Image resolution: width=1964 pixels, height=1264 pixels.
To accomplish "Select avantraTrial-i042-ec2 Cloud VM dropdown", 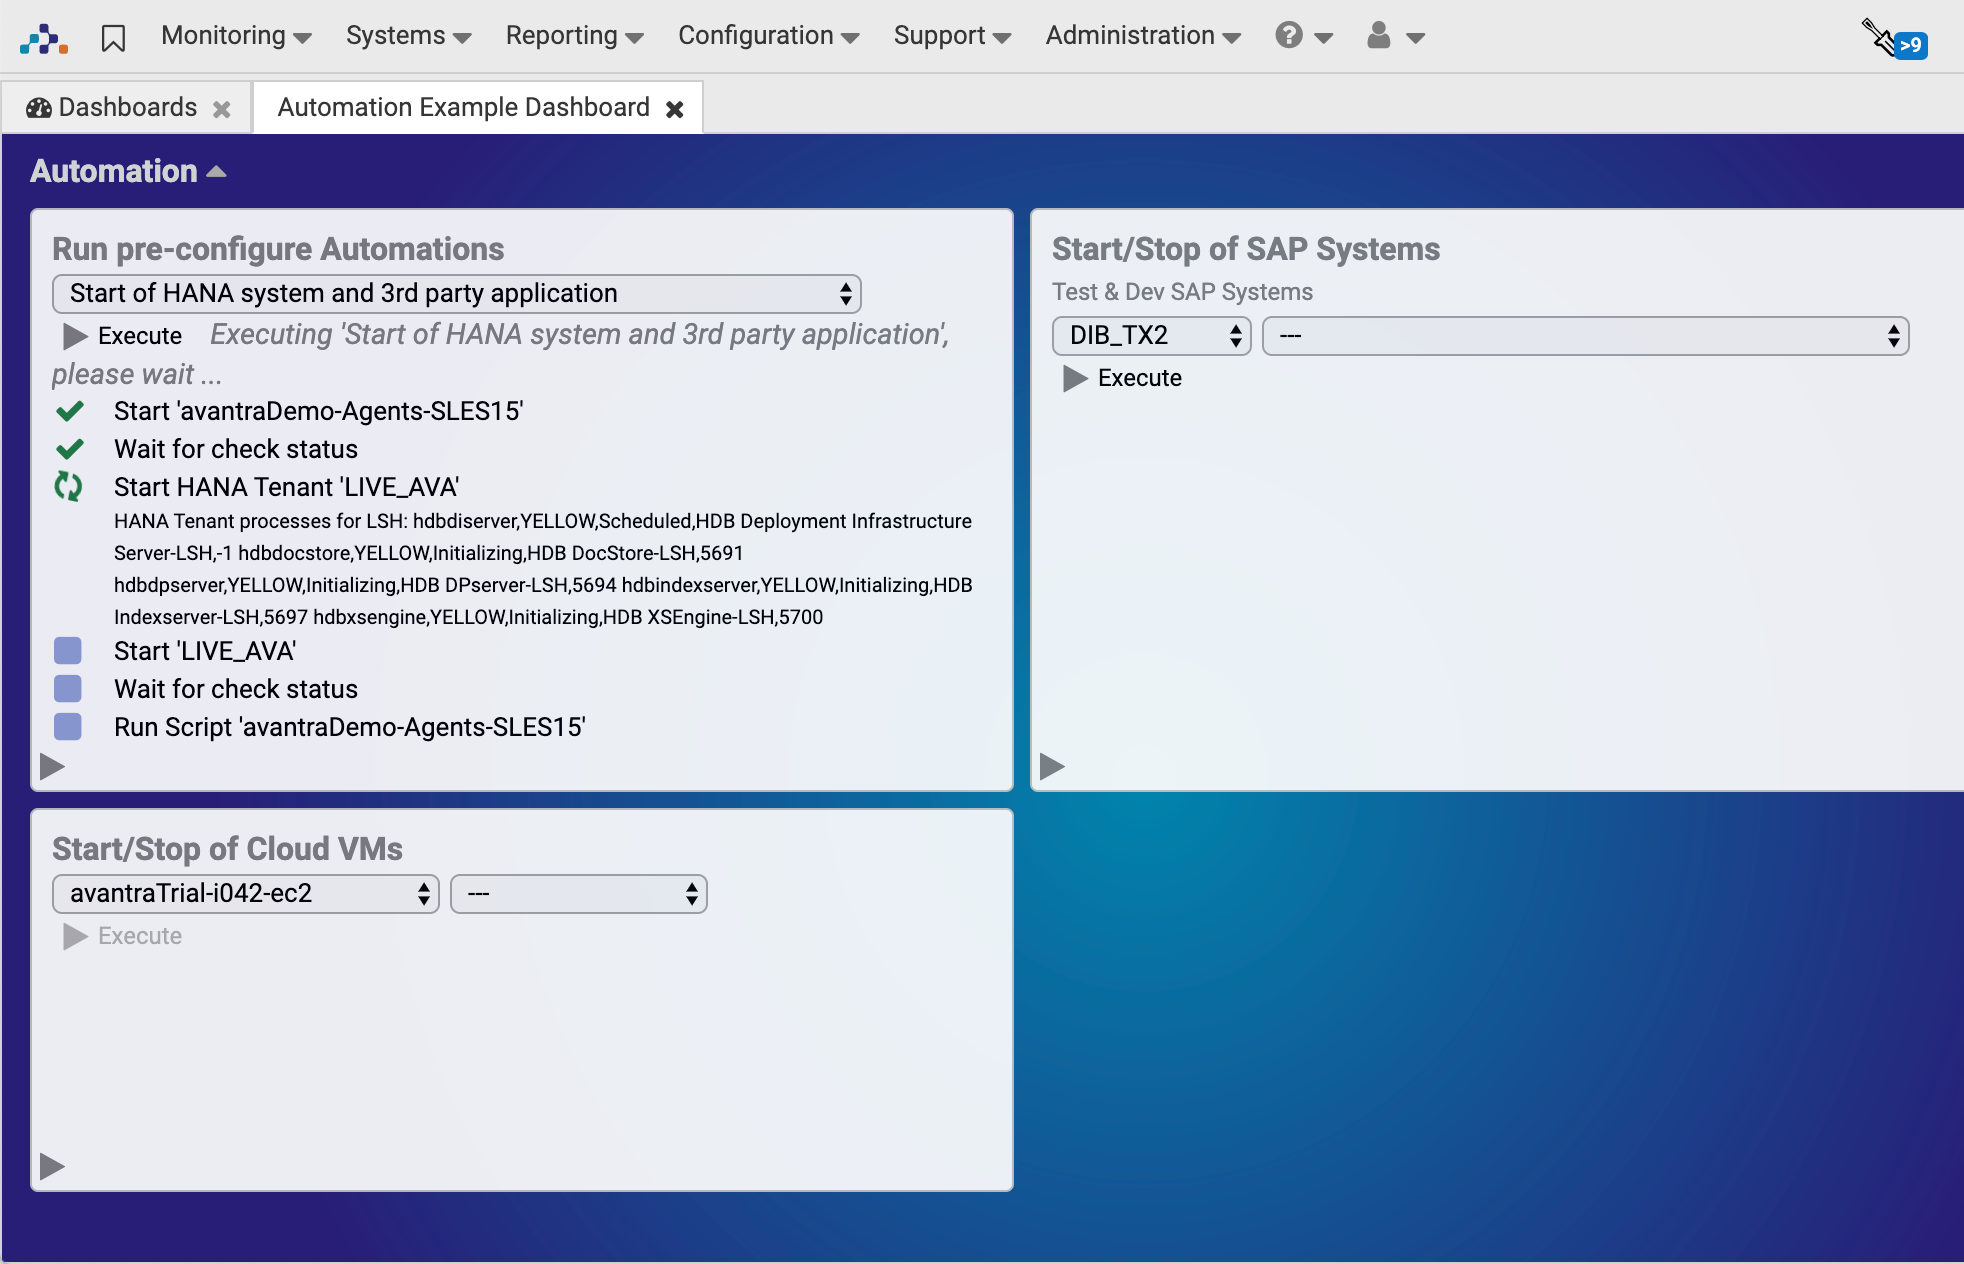I will [x=245, y=895].
